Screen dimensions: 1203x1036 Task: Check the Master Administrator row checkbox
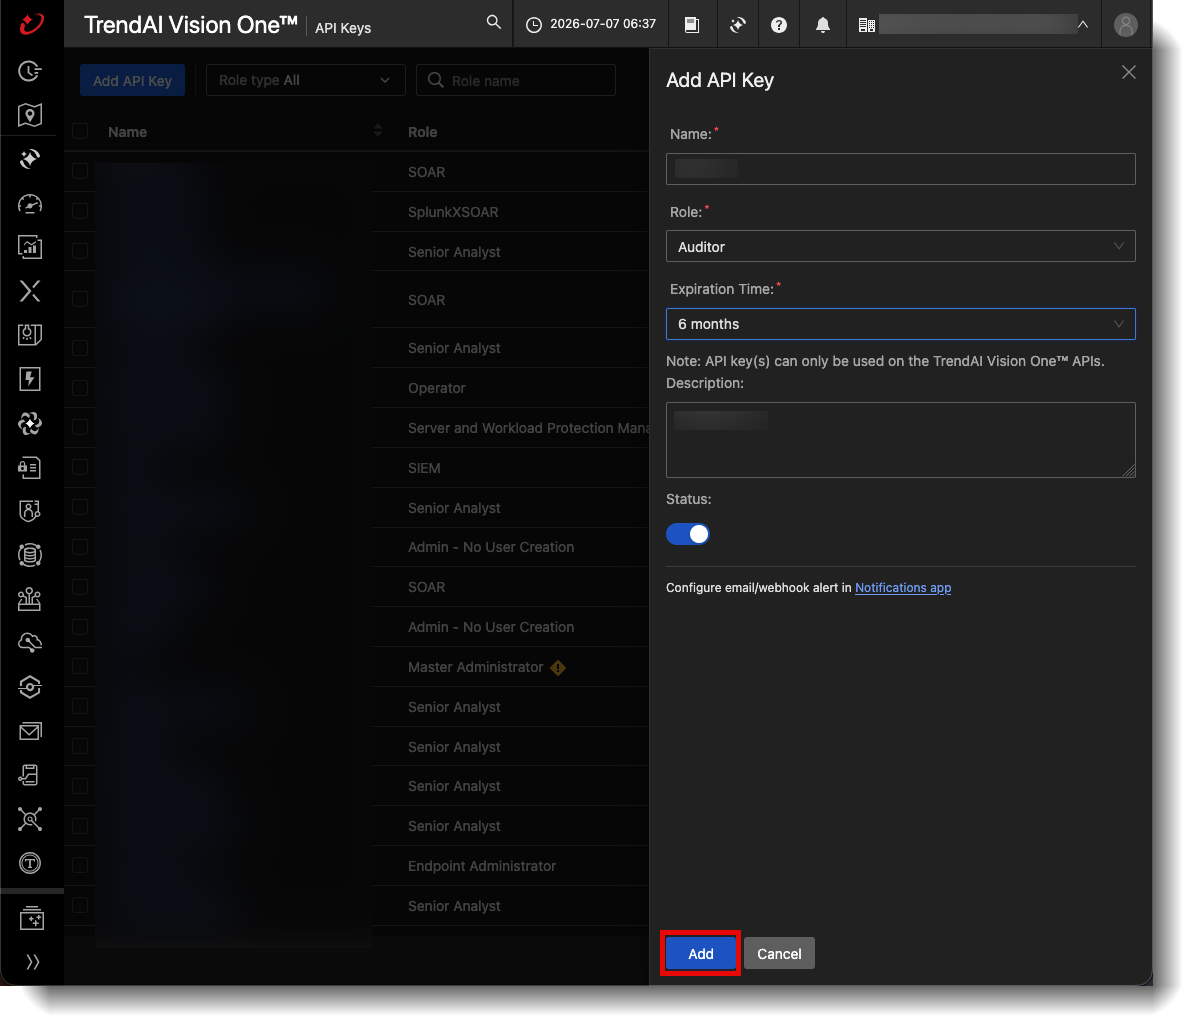80,666
